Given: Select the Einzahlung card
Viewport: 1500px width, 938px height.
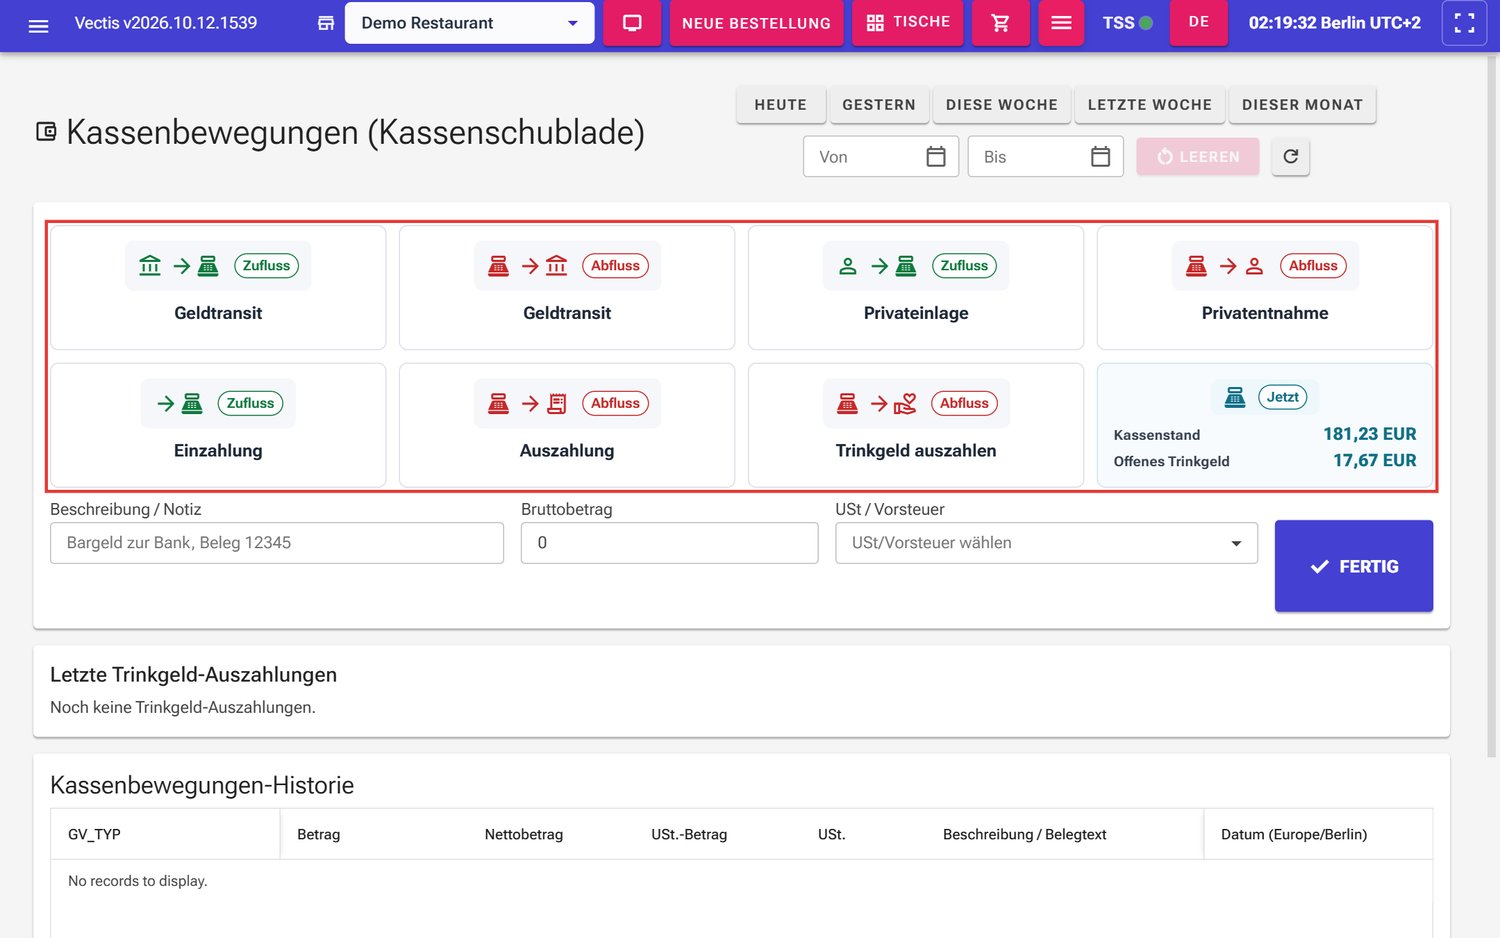Looking at the screenshot, I should (x=218, y=425).
